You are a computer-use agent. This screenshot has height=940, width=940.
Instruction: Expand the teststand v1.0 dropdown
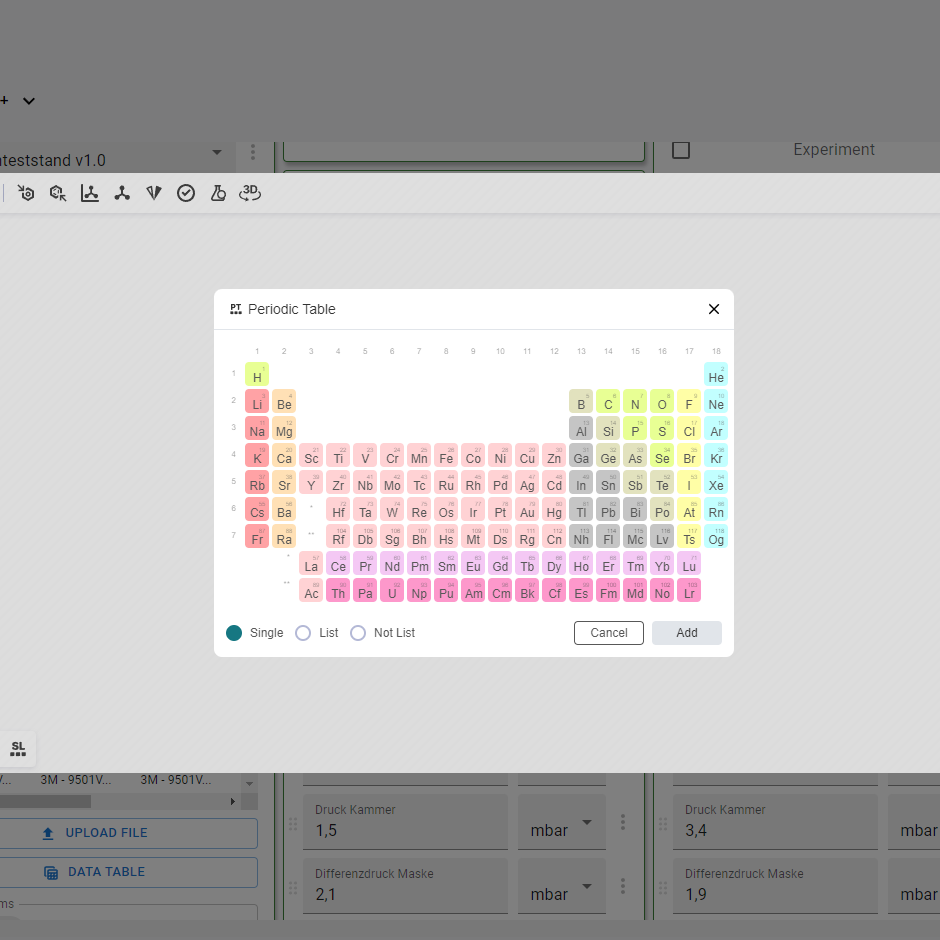point(217,153)
